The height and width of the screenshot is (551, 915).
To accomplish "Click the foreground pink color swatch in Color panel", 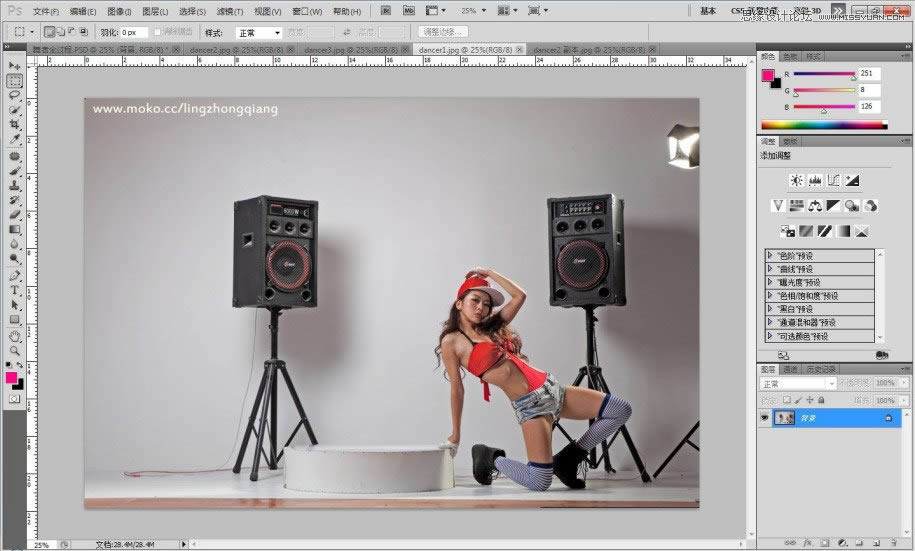I will point(768,75).
